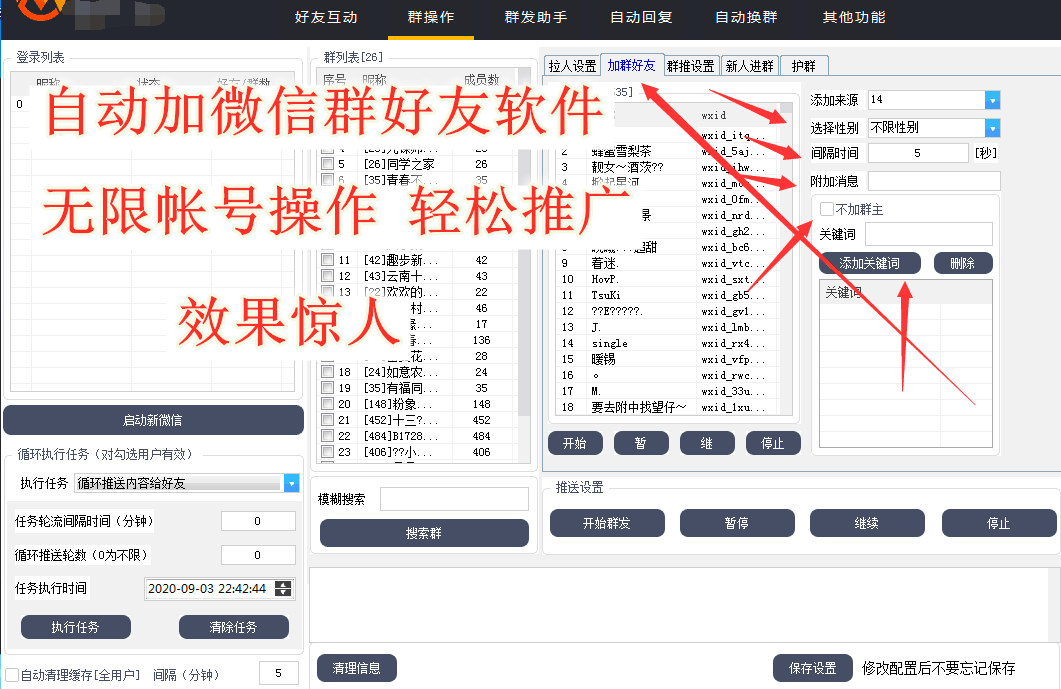Image resolution: width=1061 pixels, height=689 pixels.
Task: Switch to the 自动回复 menu tab
Action: (641, 18)
